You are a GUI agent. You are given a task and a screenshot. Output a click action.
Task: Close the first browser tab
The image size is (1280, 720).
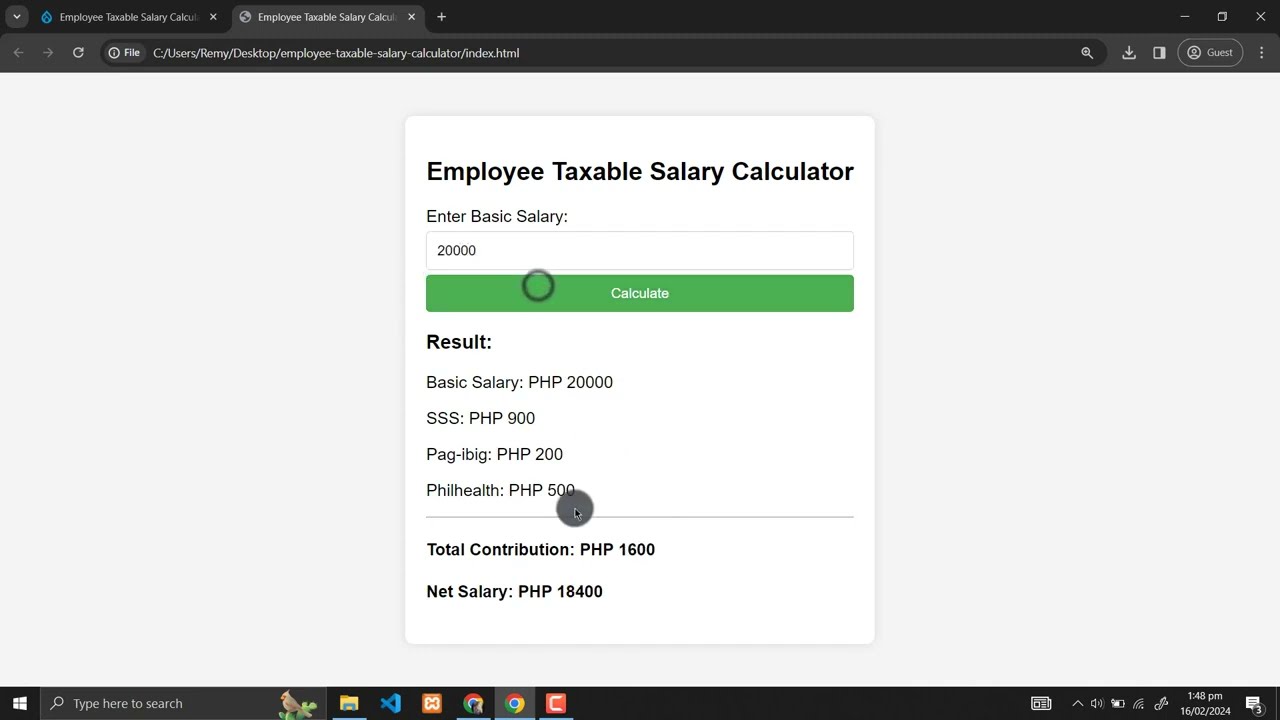[x=213, y=17]
